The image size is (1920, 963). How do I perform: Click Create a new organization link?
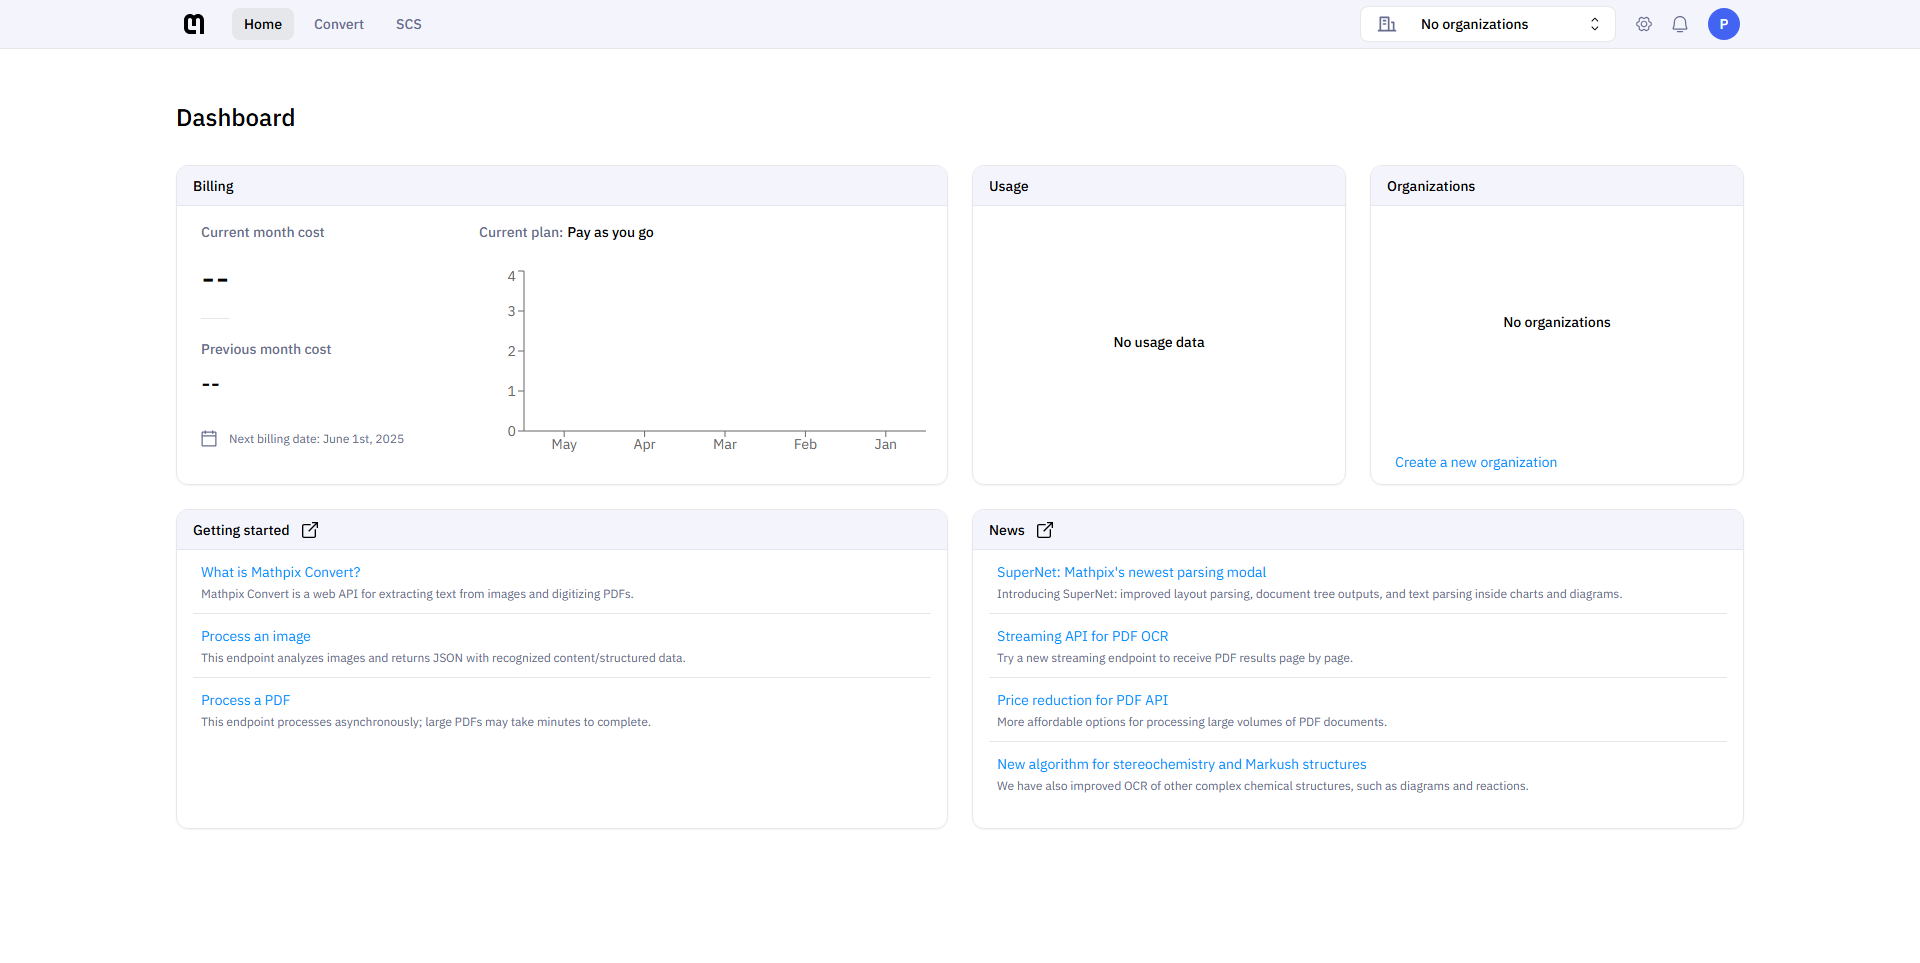click(1475, 462)
